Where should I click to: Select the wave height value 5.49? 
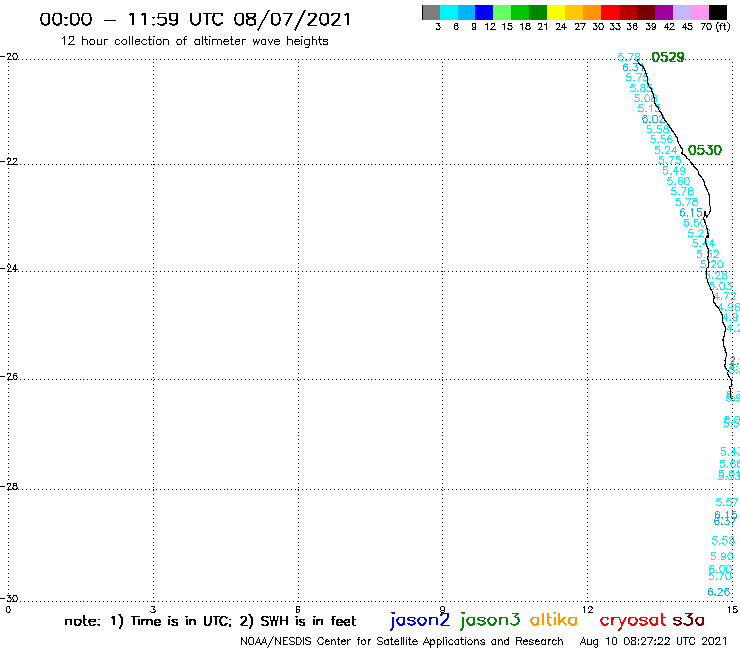[673, 171]
